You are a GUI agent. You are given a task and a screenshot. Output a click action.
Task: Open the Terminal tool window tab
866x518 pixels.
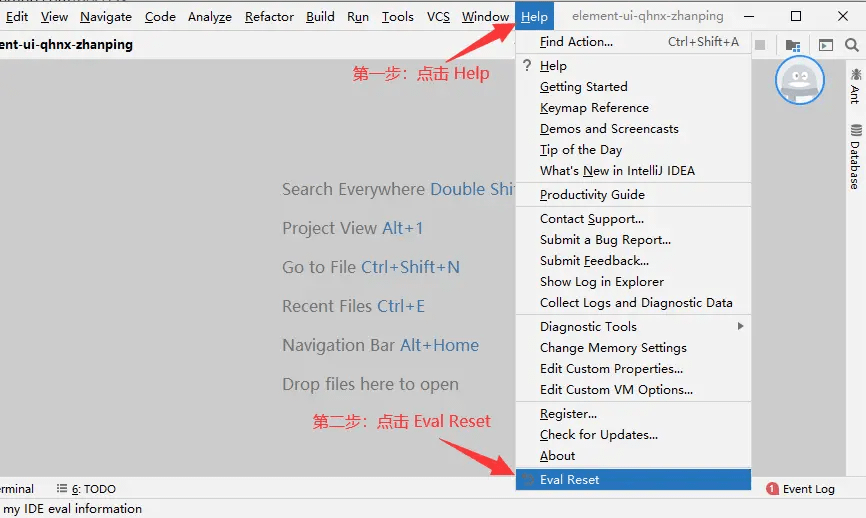coord(17,489)
